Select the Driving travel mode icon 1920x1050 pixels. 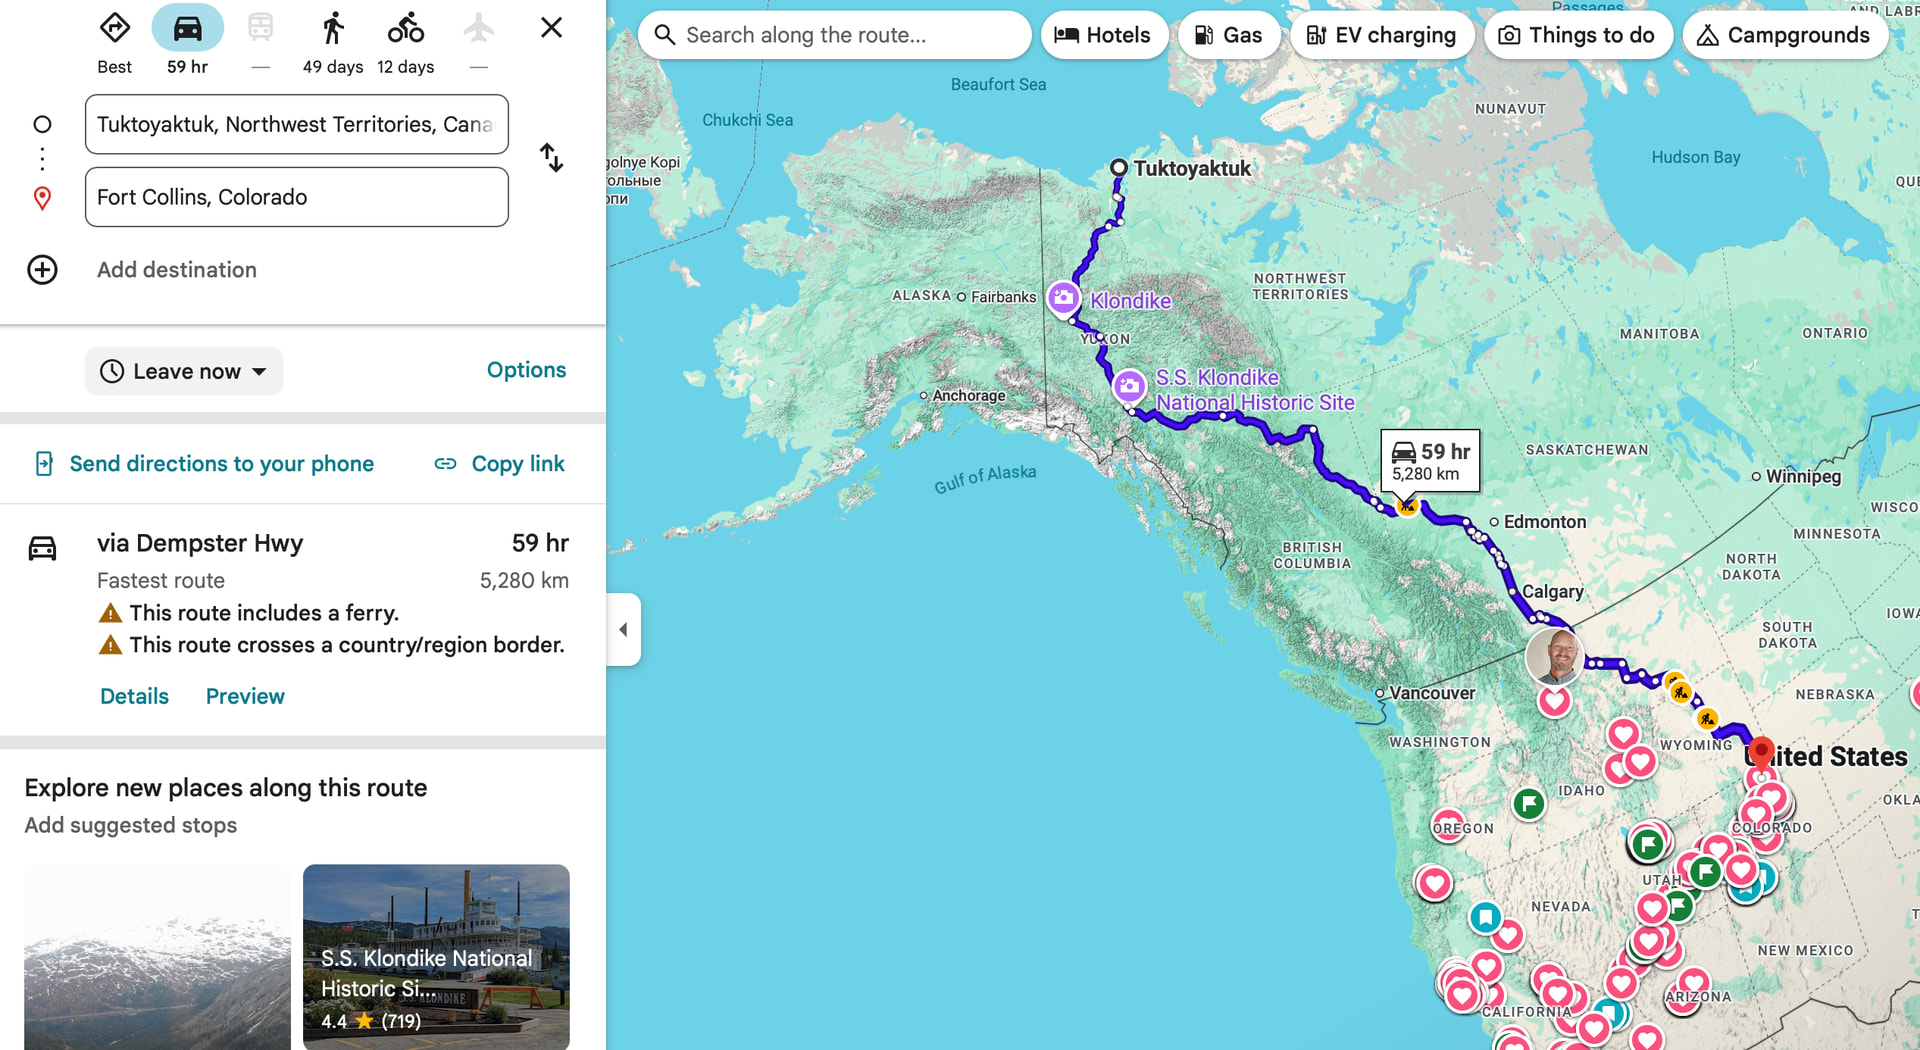pyautogui.click(x=187, y=29)
